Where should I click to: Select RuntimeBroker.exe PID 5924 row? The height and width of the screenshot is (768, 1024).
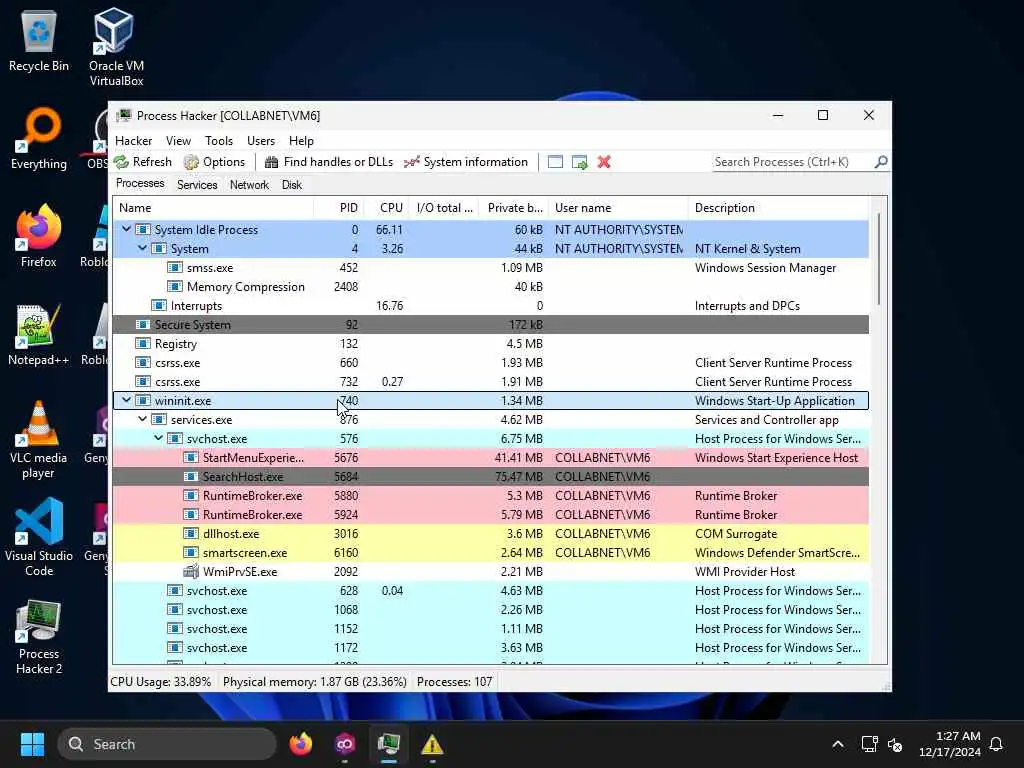click(491, 515)
